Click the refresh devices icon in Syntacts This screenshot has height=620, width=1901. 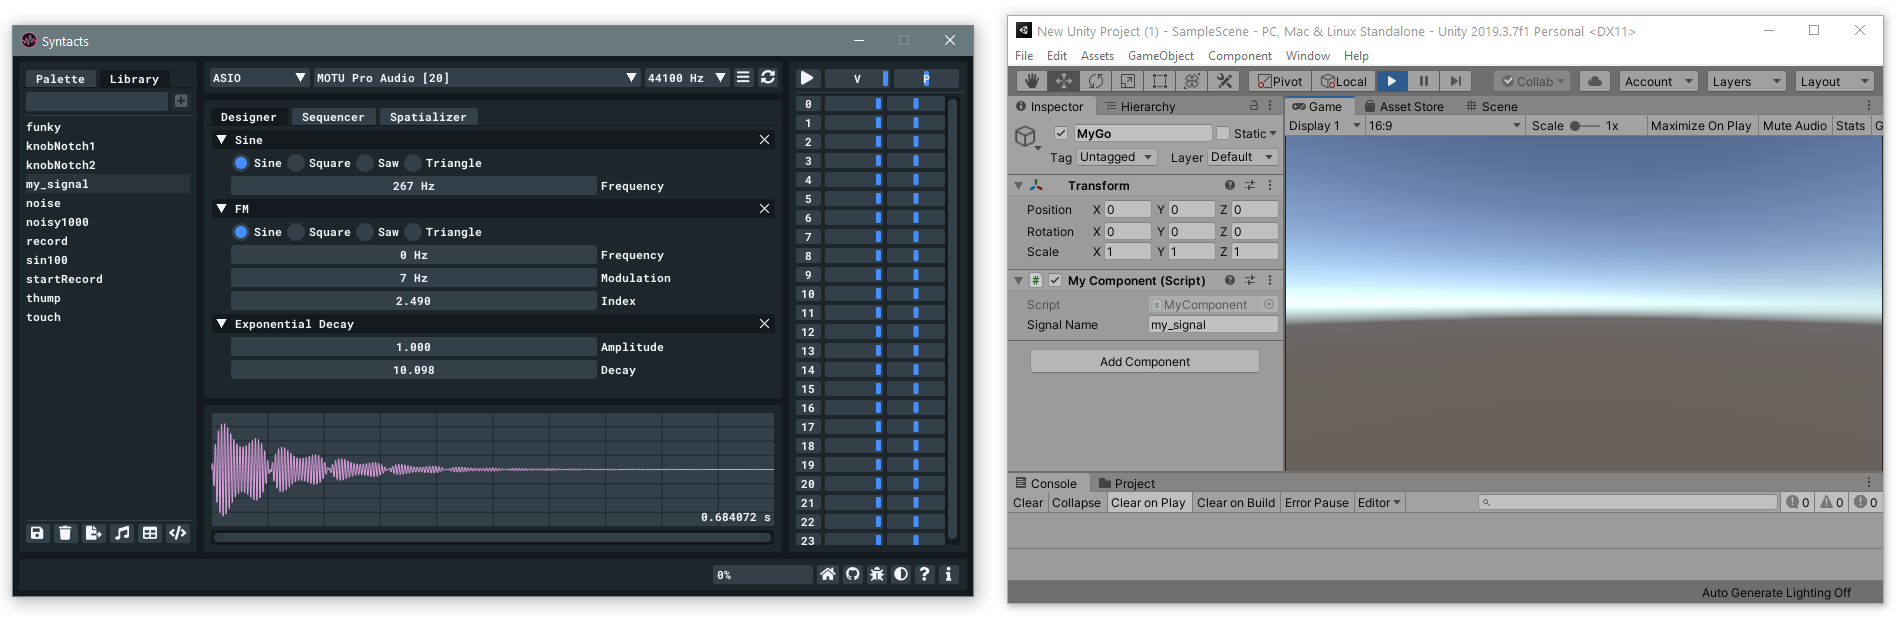tap(768, 77)
